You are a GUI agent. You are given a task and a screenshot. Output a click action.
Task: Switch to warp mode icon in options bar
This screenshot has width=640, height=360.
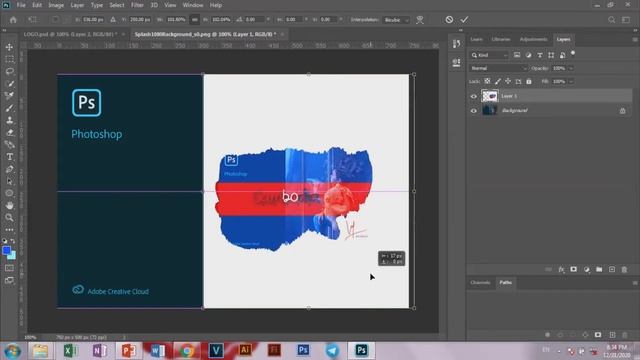click(420, 20)
